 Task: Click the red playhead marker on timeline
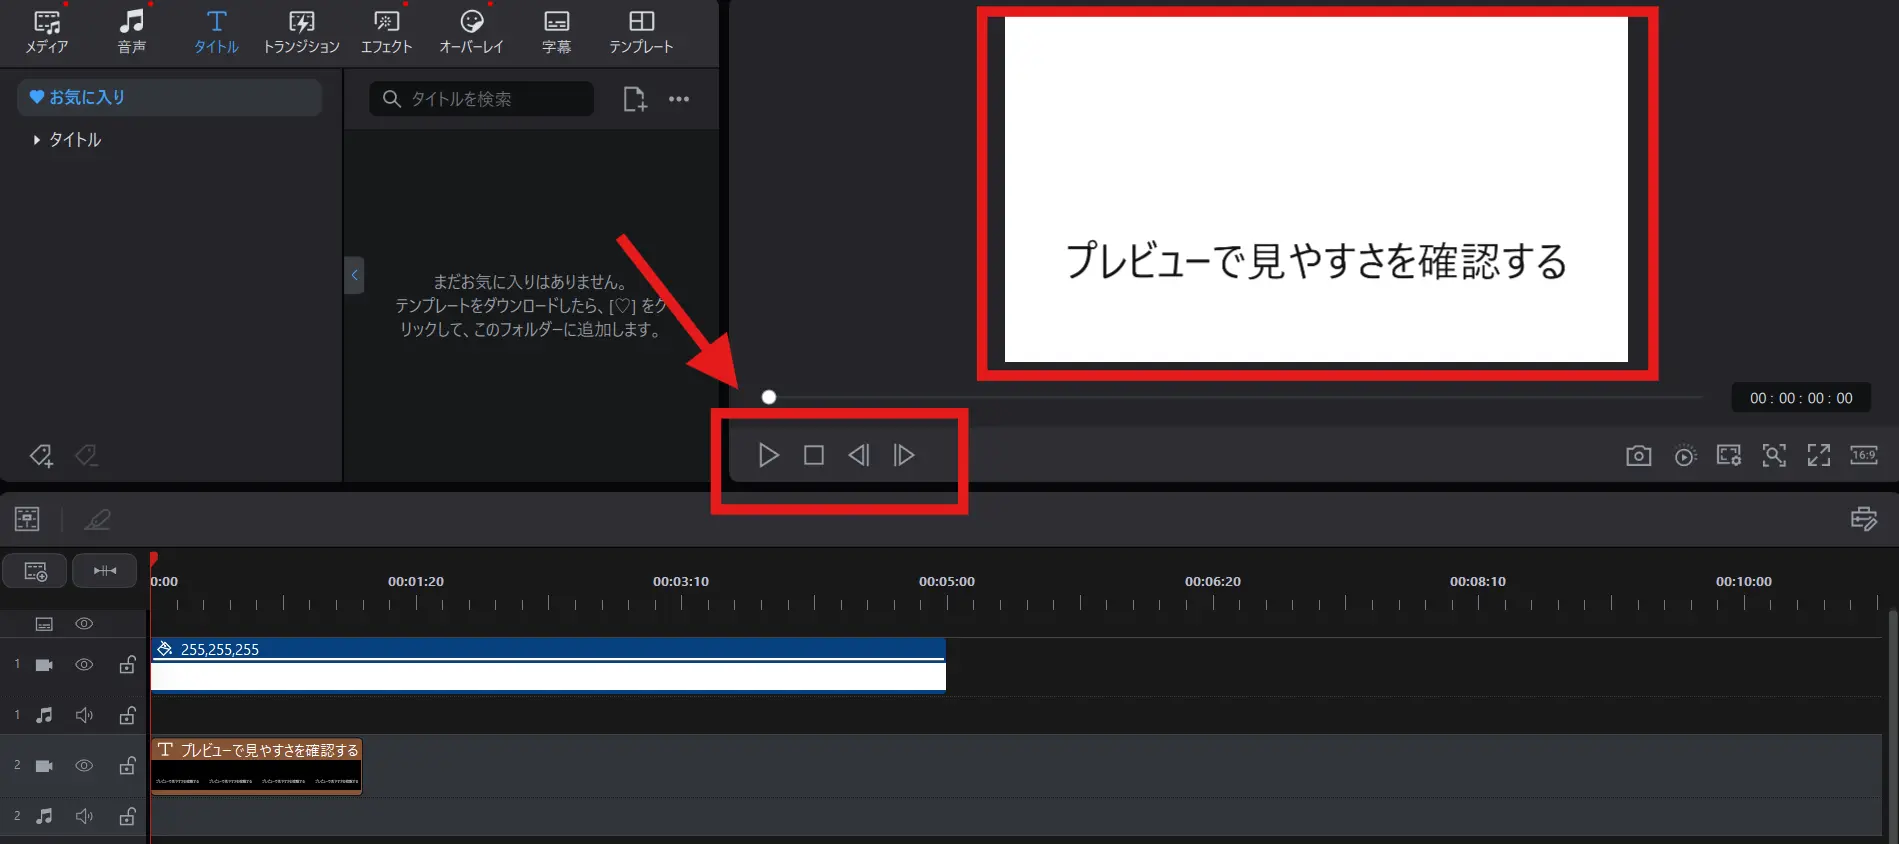coord(154,559)
